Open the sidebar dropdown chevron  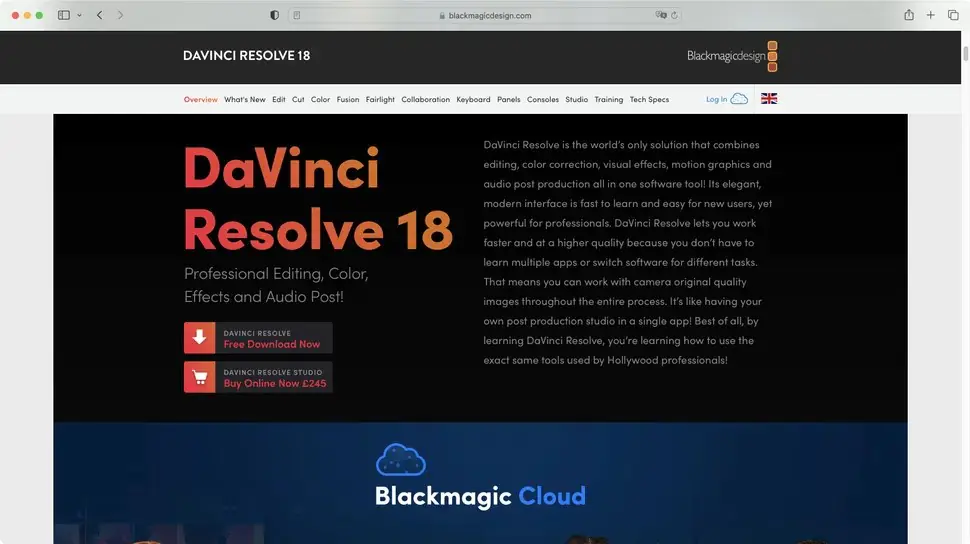(x=79, y=15)
